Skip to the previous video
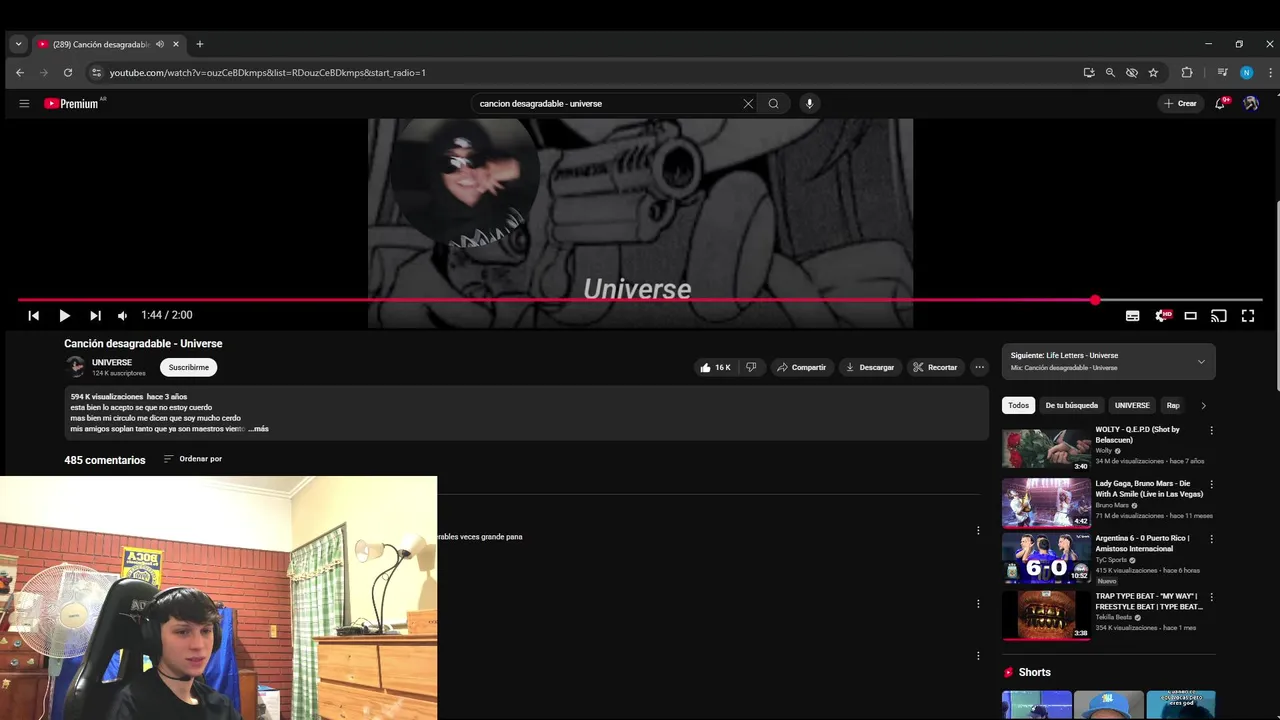The width and height of the screenshot is (1280, 720). tap(33, 315)
